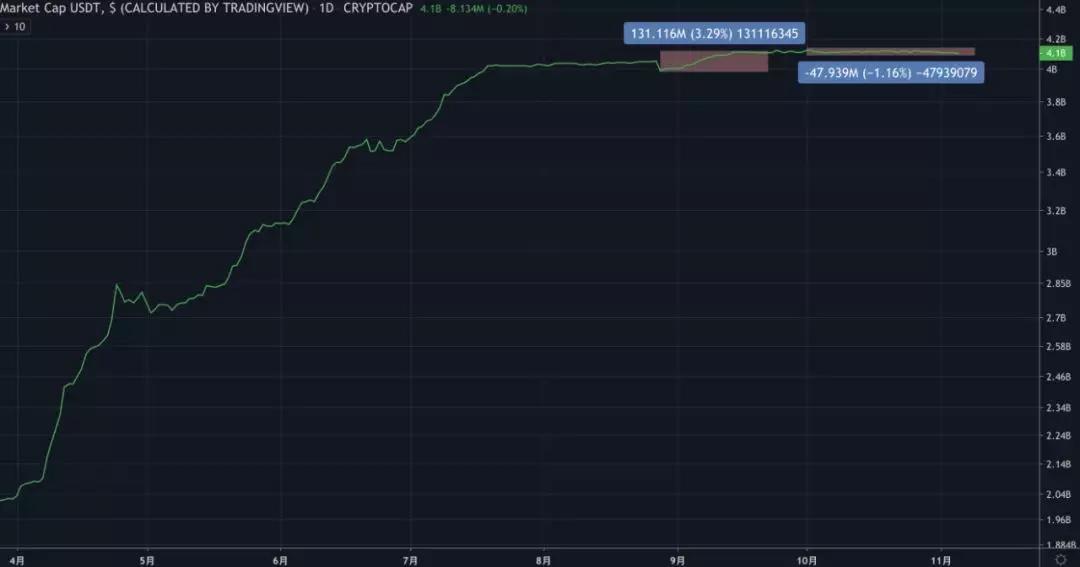Click the 11月 label on time axis
Image resolution: width=1080 pixels, height=567 pixels.
(941, 559)
